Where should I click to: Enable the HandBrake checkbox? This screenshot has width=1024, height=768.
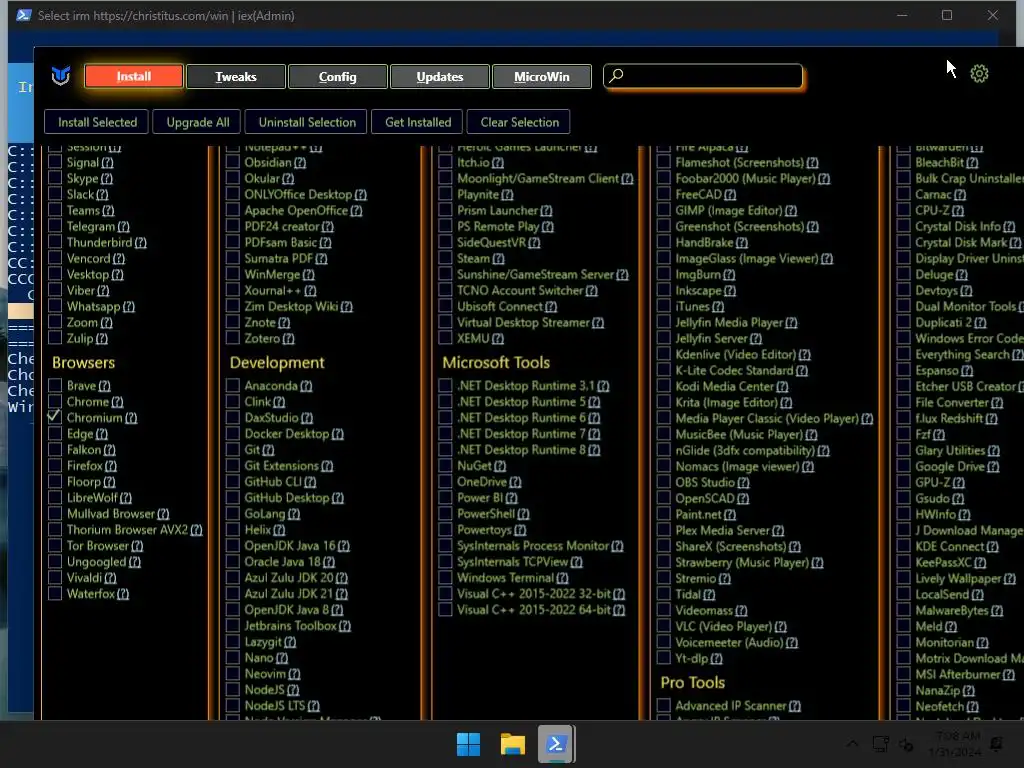(x=664, y=242)
